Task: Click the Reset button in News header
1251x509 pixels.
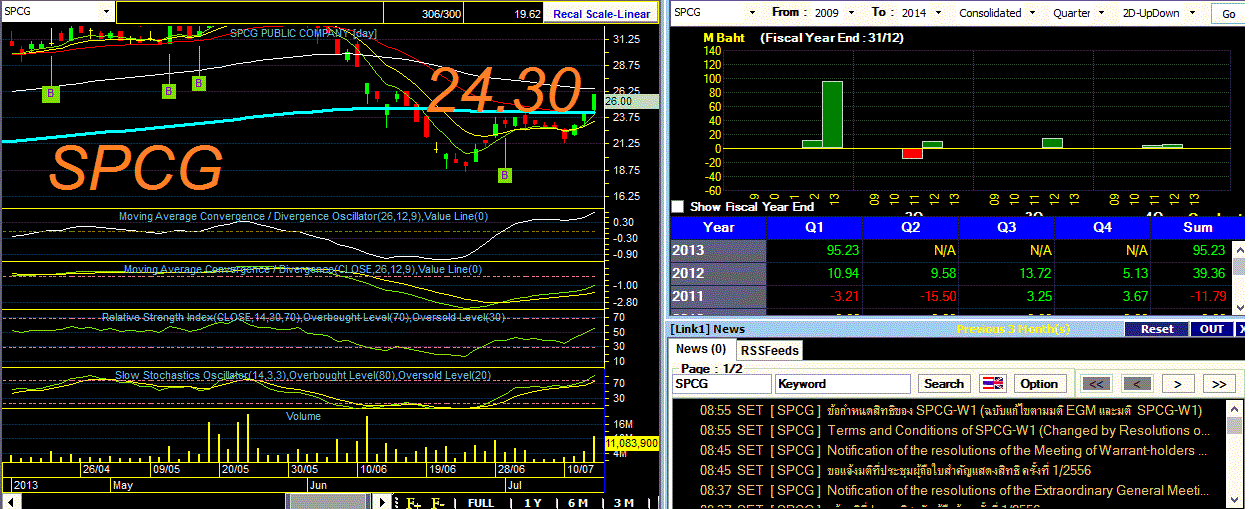Action: point(1157,328)
